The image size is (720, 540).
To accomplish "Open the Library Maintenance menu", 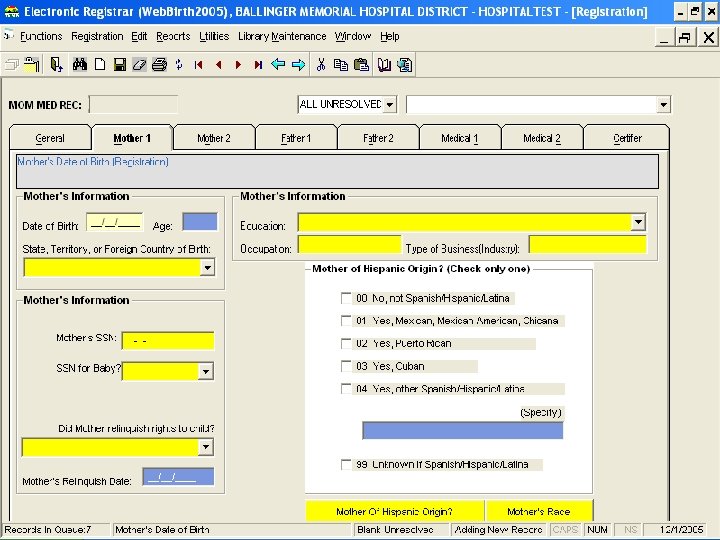I will pyautogui.click(x=282, y=36).
